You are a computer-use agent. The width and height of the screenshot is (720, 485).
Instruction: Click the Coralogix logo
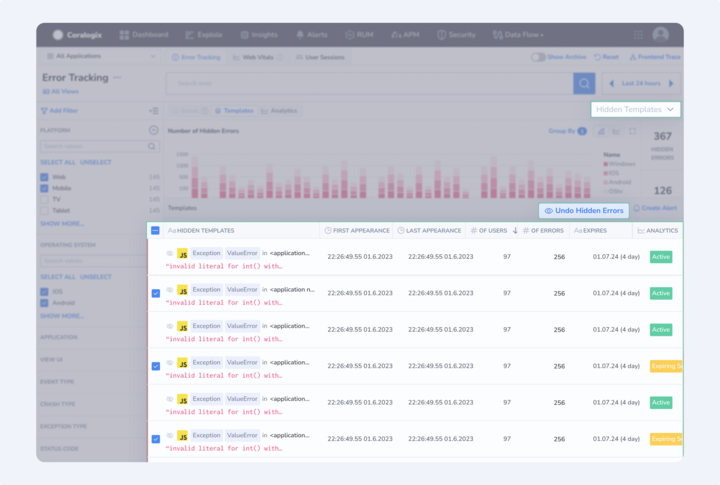coord(77,35)
